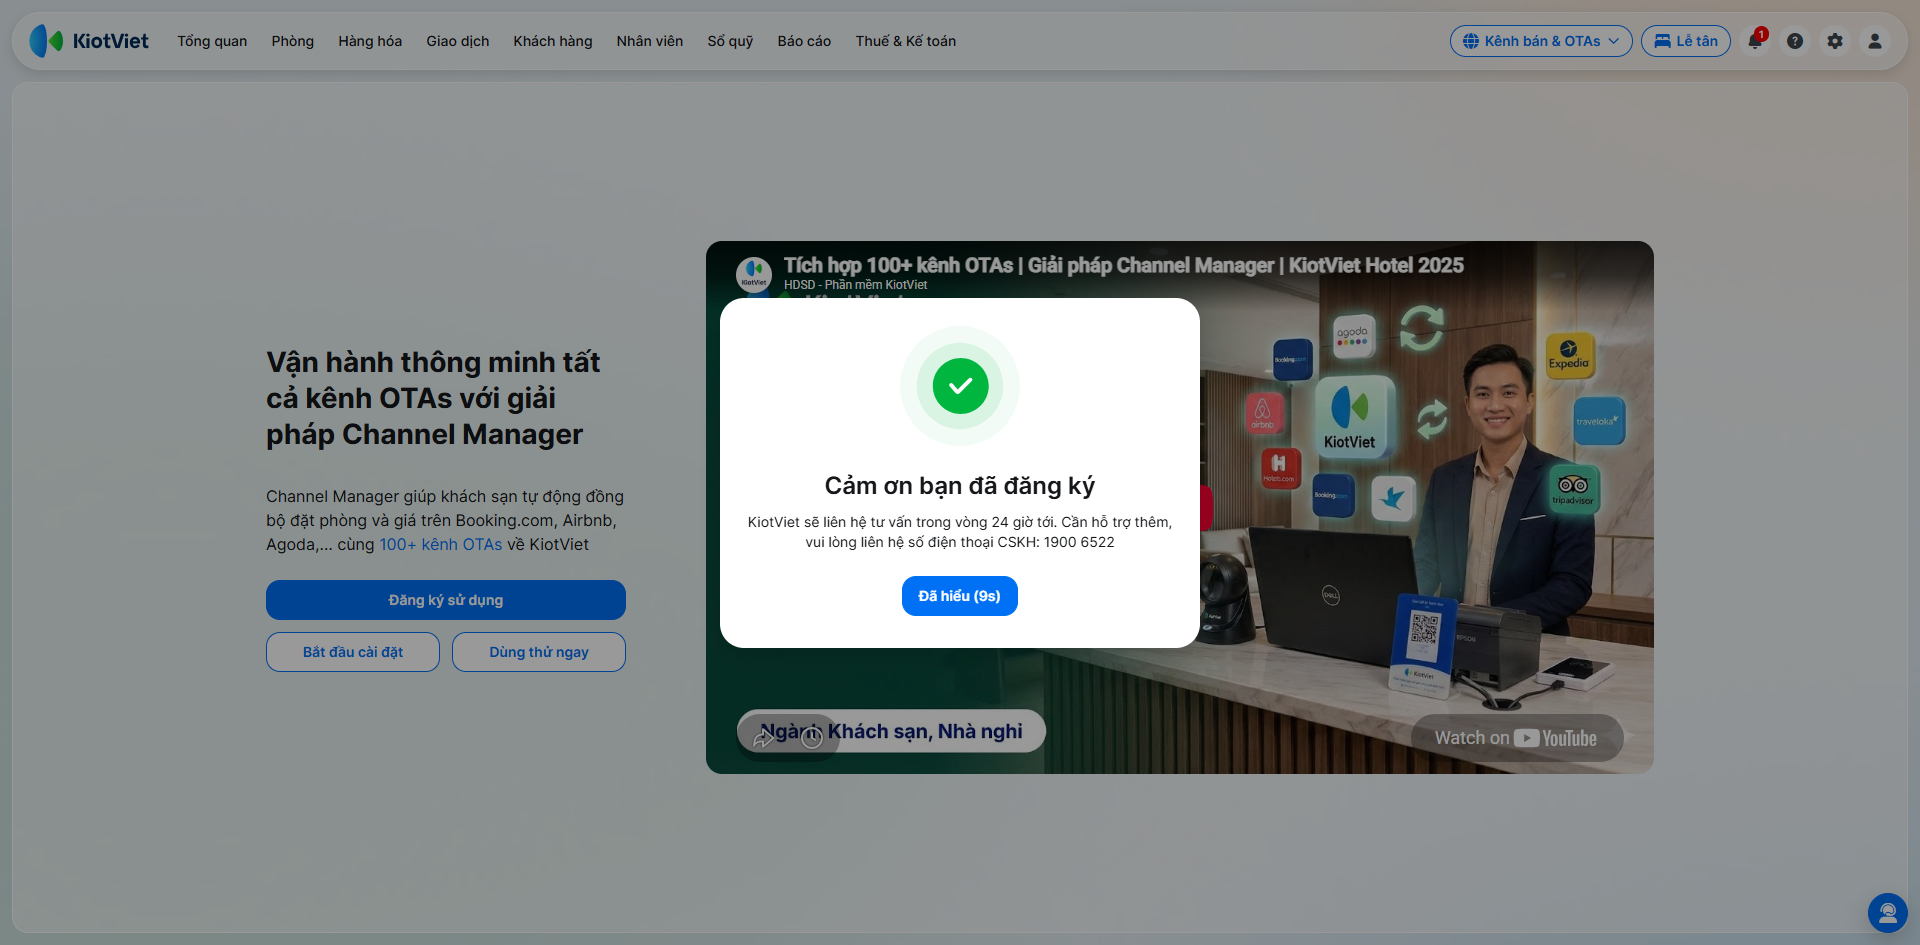The width and height of the screenshot is (1920, 945).
Task: Click the Dùng thử ngay button
Action: point(539,652)
